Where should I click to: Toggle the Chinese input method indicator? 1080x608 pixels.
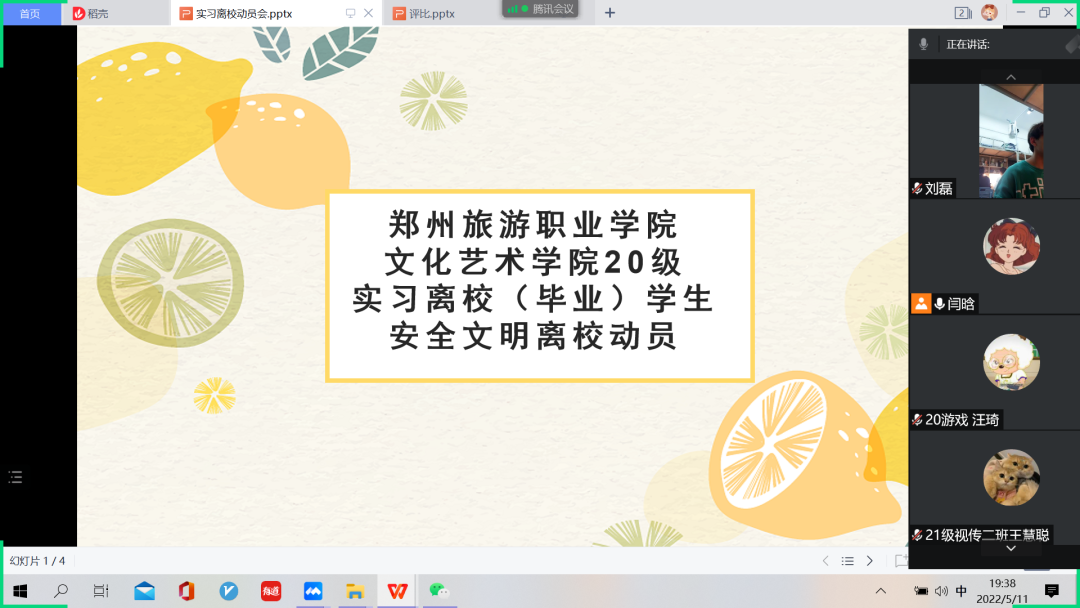tap(961, 591)
